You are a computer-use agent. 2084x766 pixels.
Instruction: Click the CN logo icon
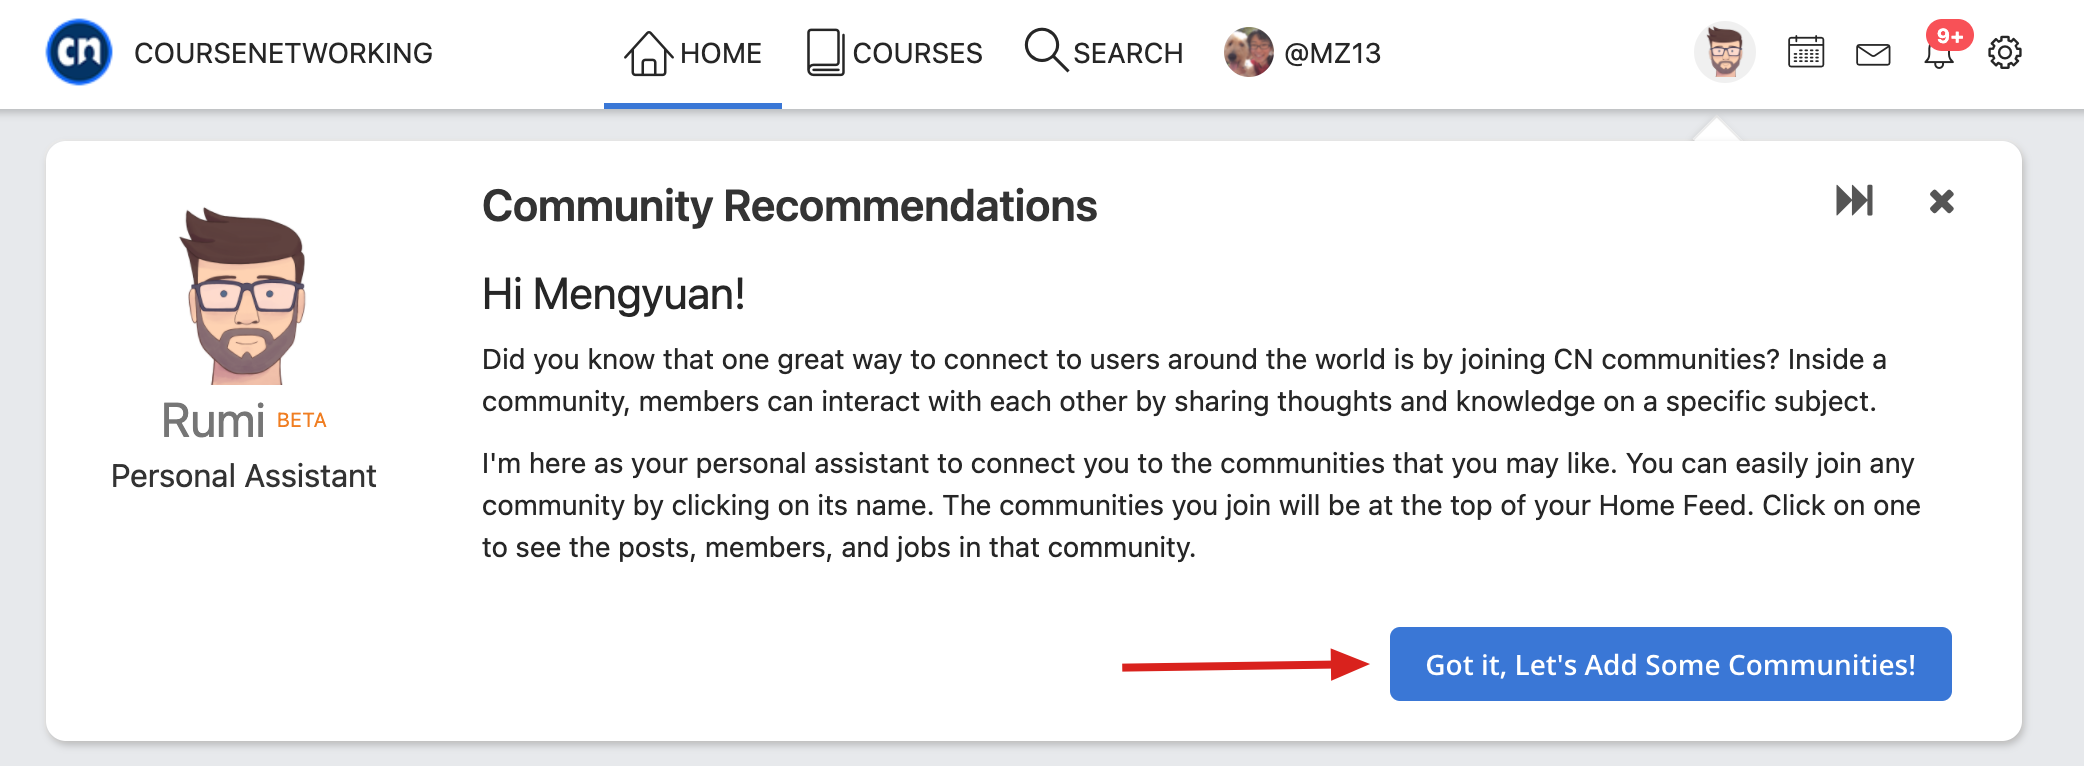[79, 52]
